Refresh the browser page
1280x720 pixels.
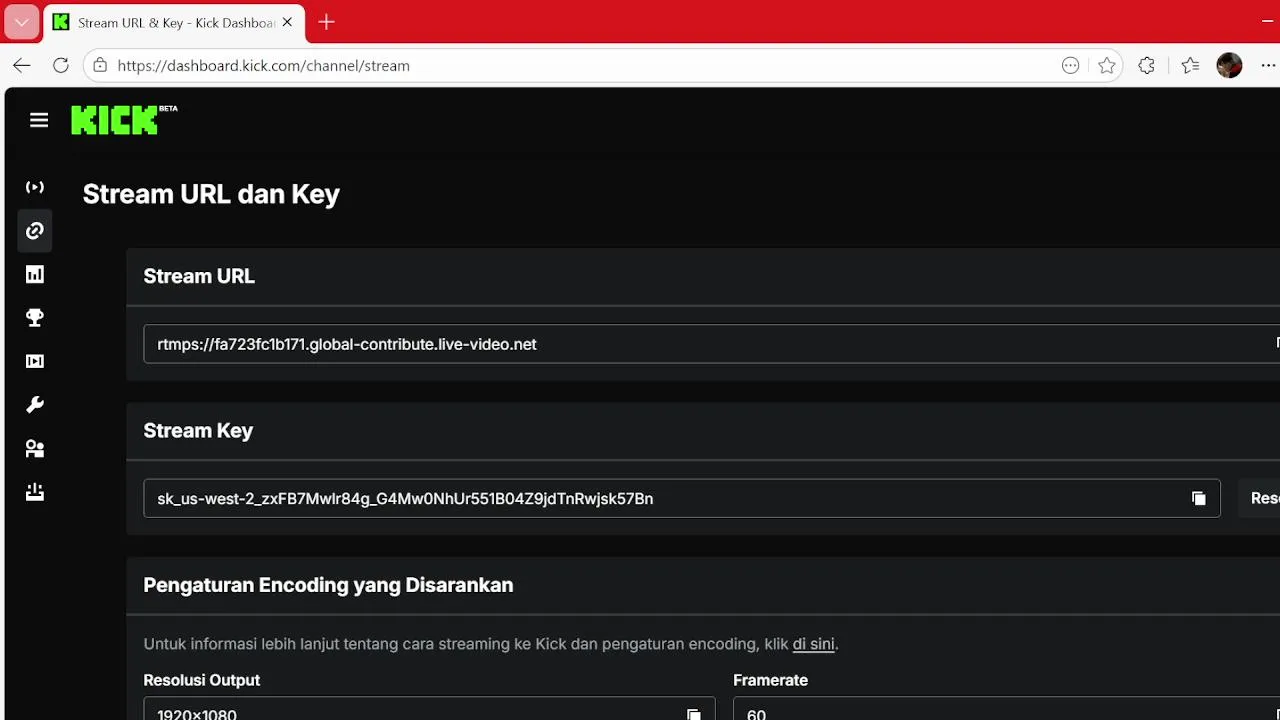(61, 66)
